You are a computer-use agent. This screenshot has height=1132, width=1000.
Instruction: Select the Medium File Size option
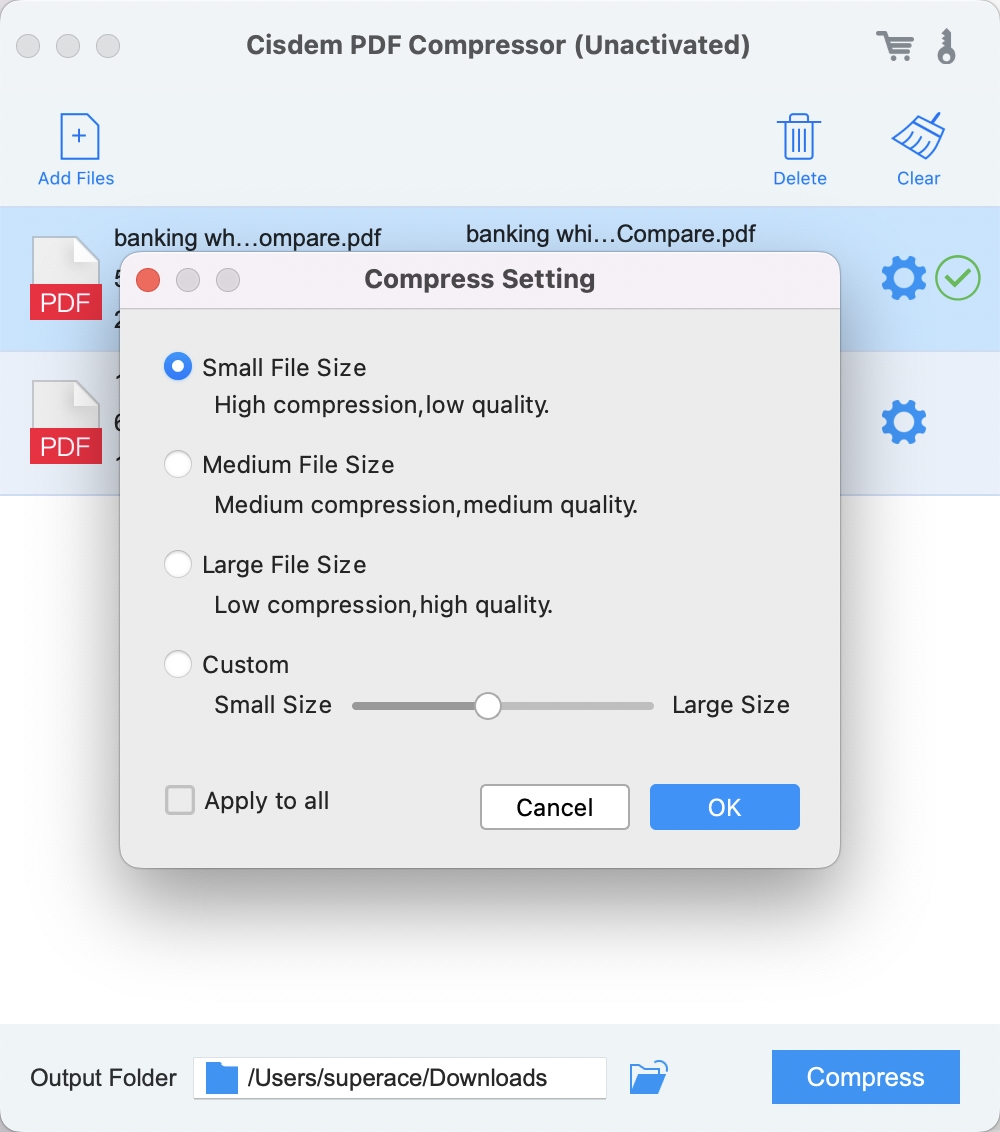(x=177, y=464)
